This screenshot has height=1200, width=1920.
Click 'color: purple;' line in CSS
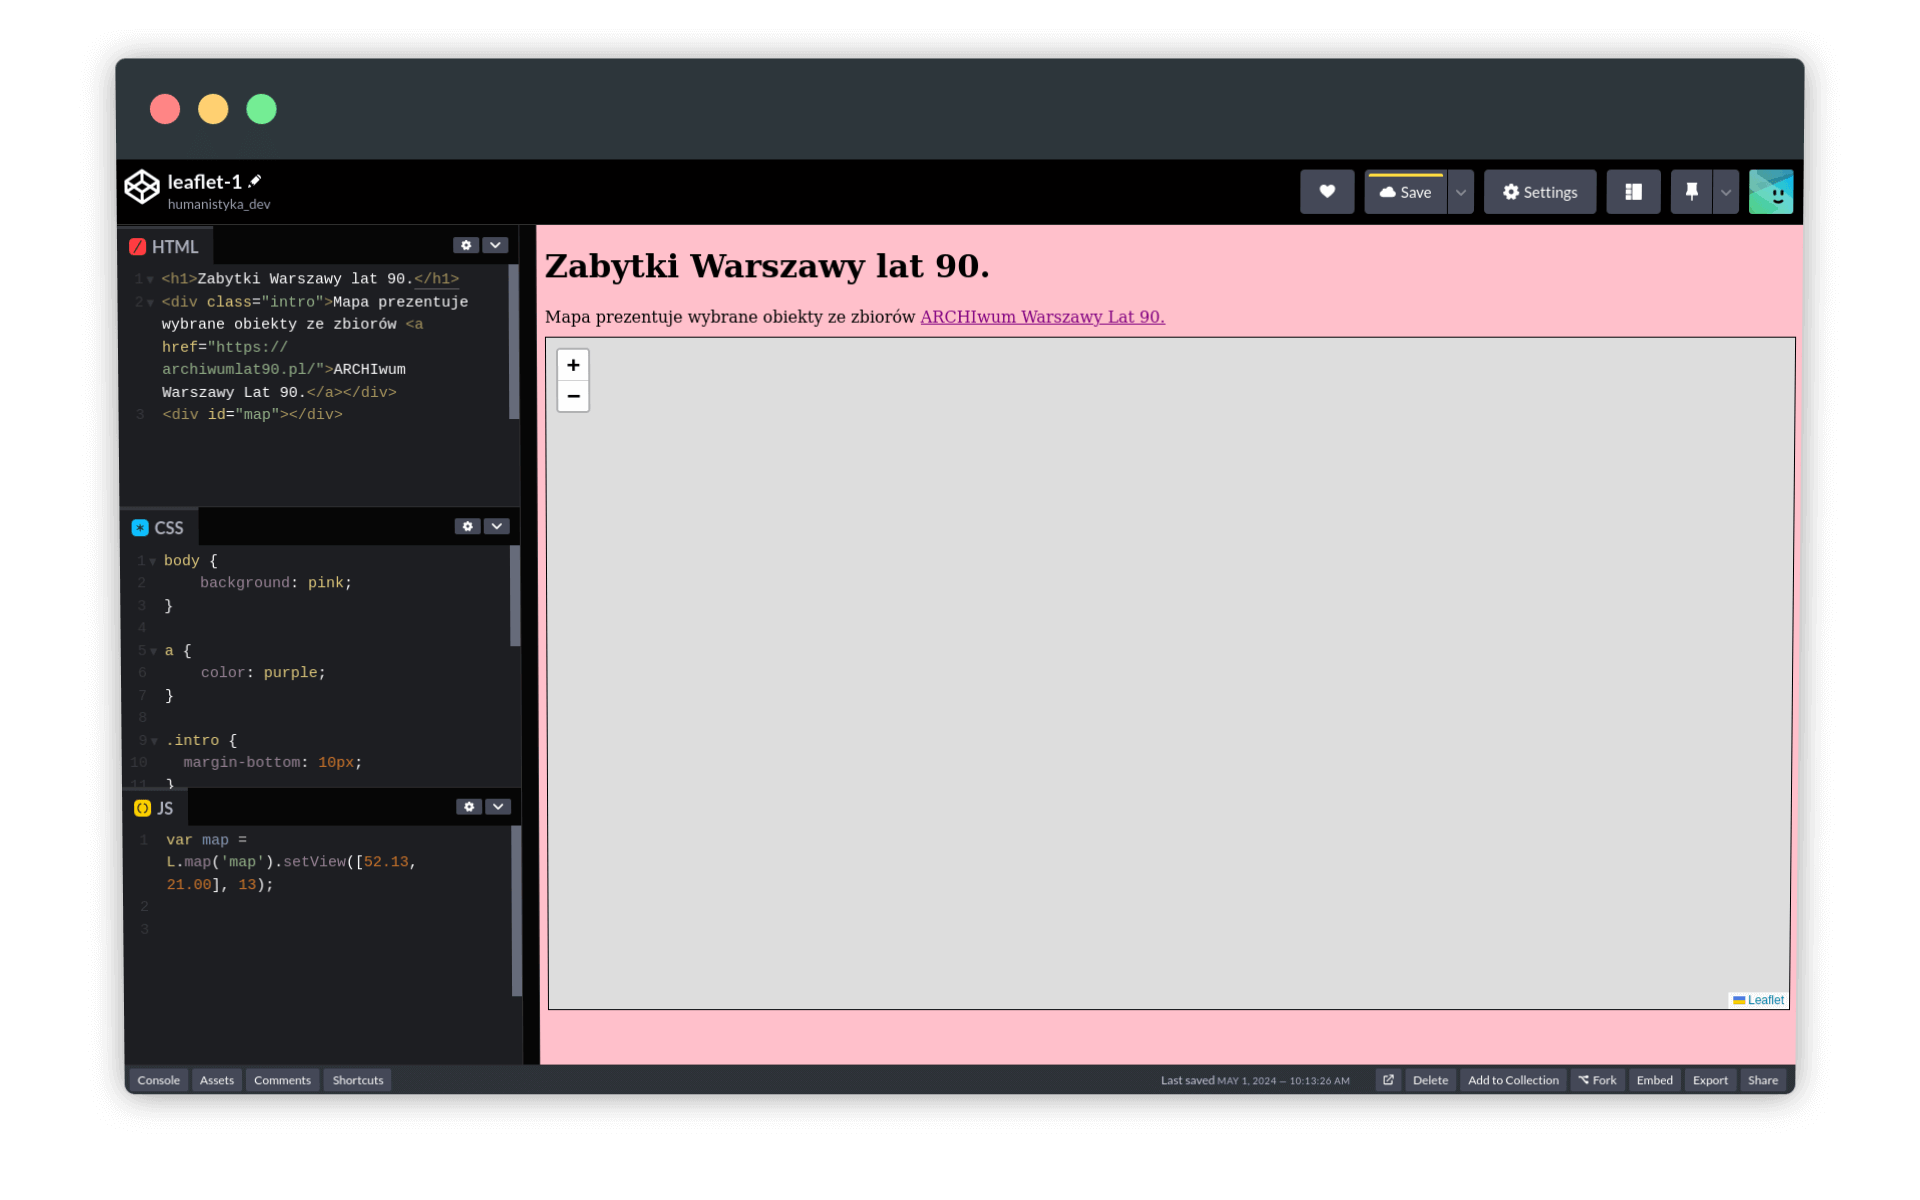click(x=263, y=673)
